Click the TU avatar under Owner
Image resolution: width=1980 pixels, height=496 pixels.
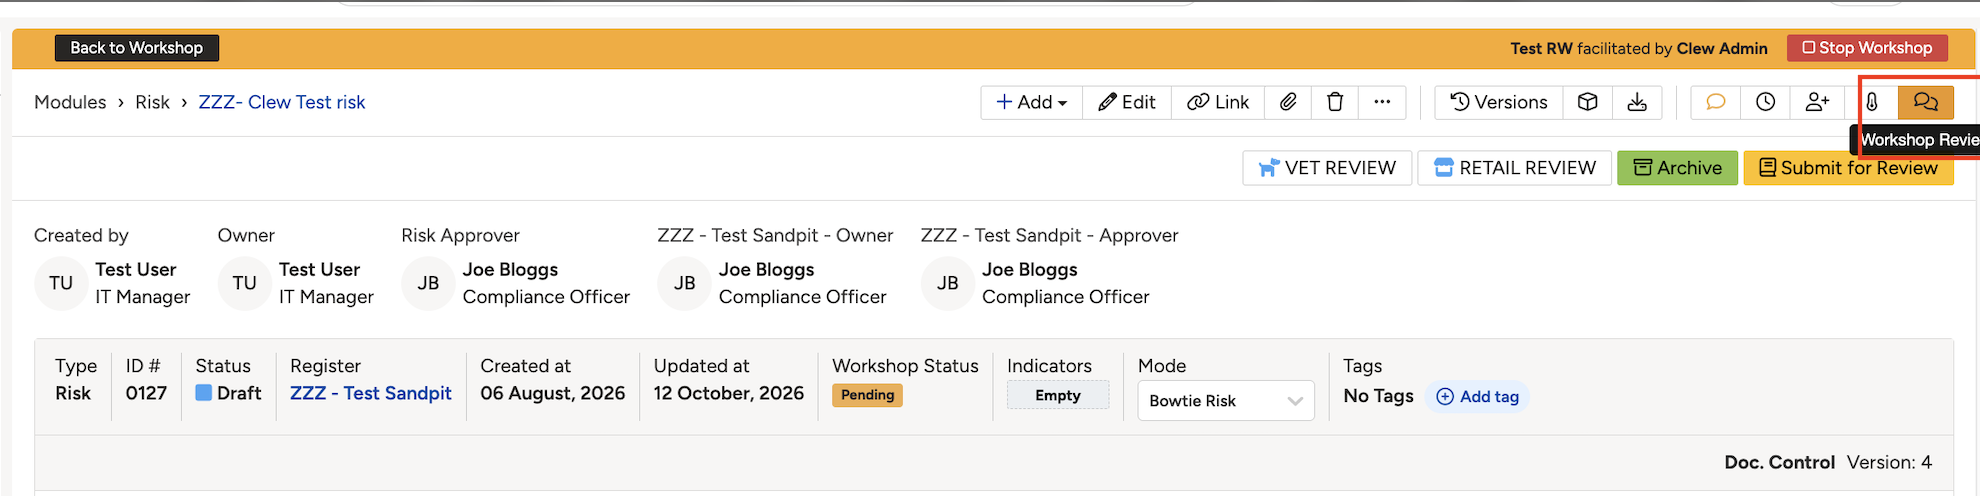pyautogui.click(x=245, y=283)
